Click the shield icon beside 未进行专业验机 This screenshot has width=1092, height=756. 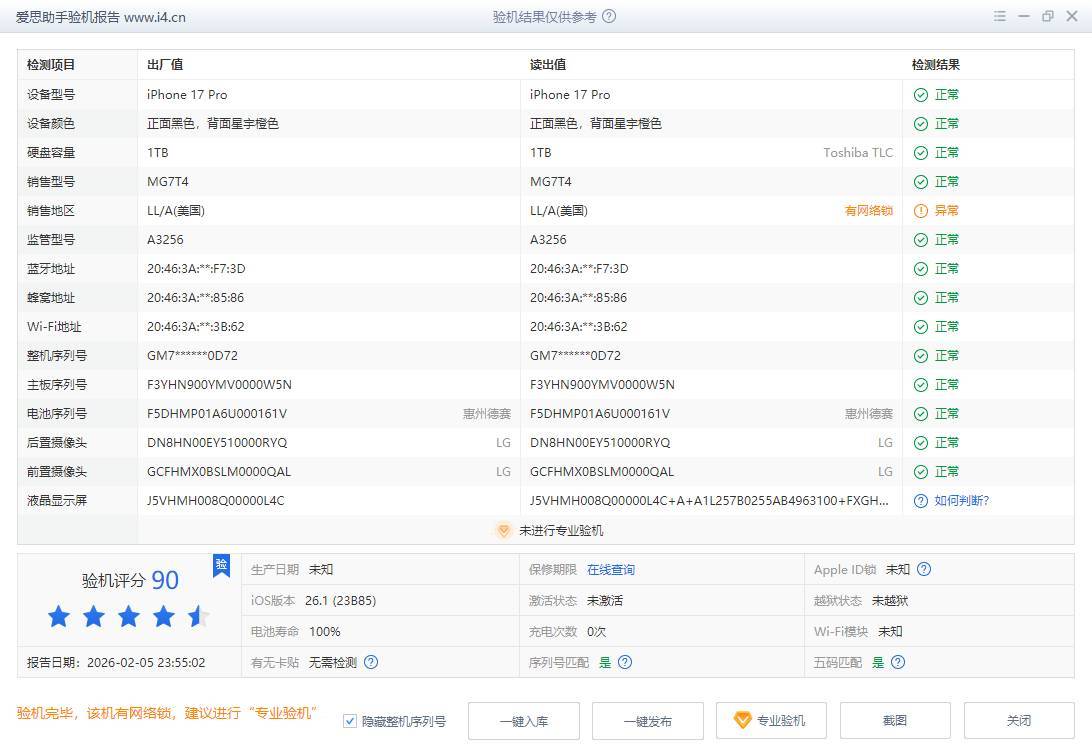coord(504,531)
